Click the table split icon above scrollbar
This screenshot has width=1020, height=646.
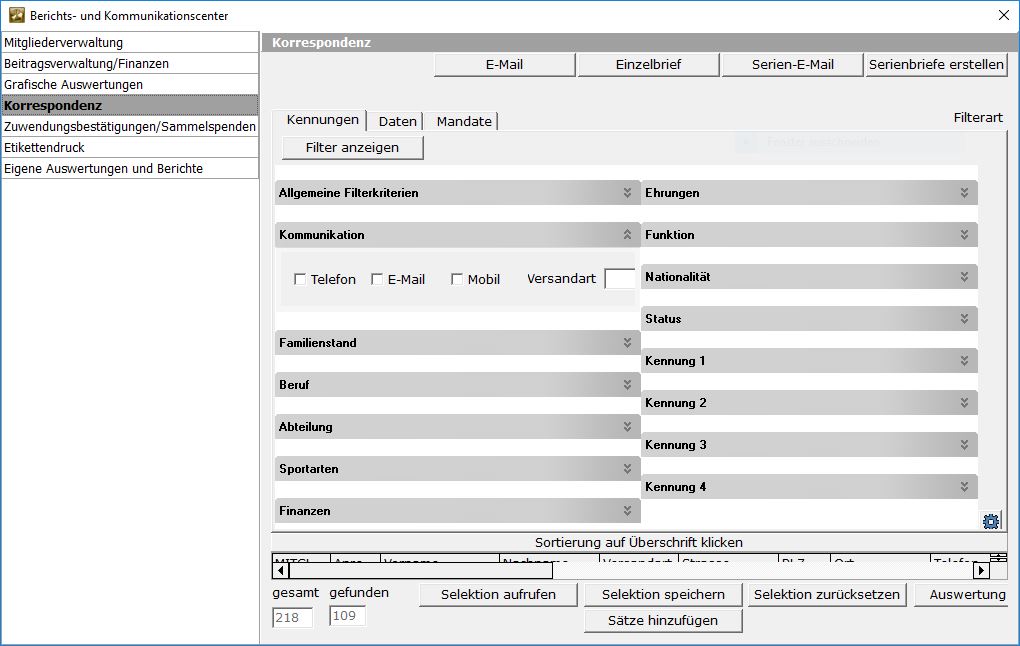[998, 558]
